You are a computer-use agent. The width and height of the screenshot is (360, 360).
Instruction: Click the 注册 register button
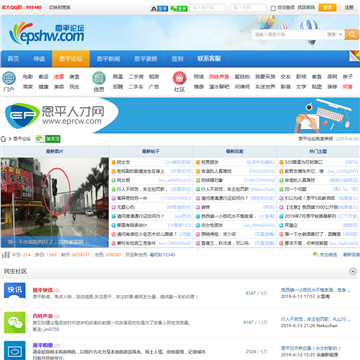point(349,8)
